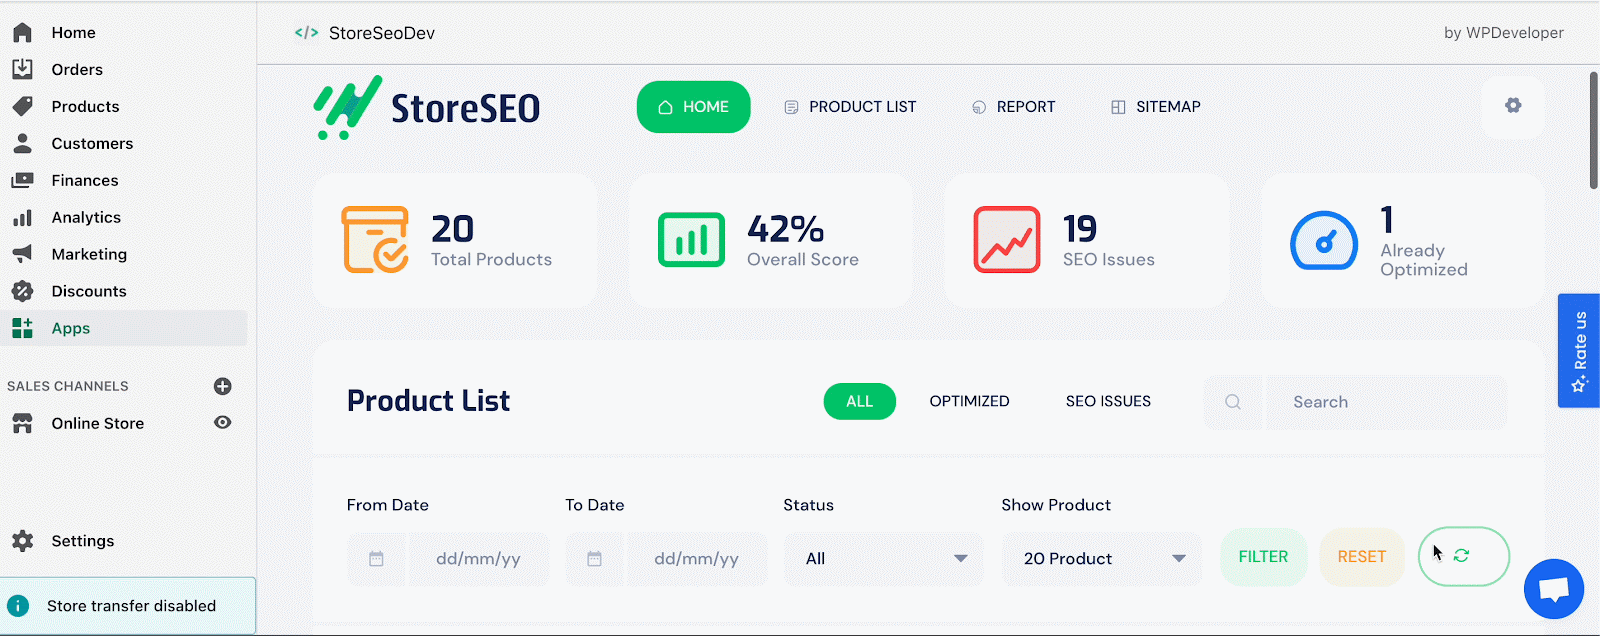Open the SITEMAP tab
1600x636 pixels.
(x=1156, y=107)
